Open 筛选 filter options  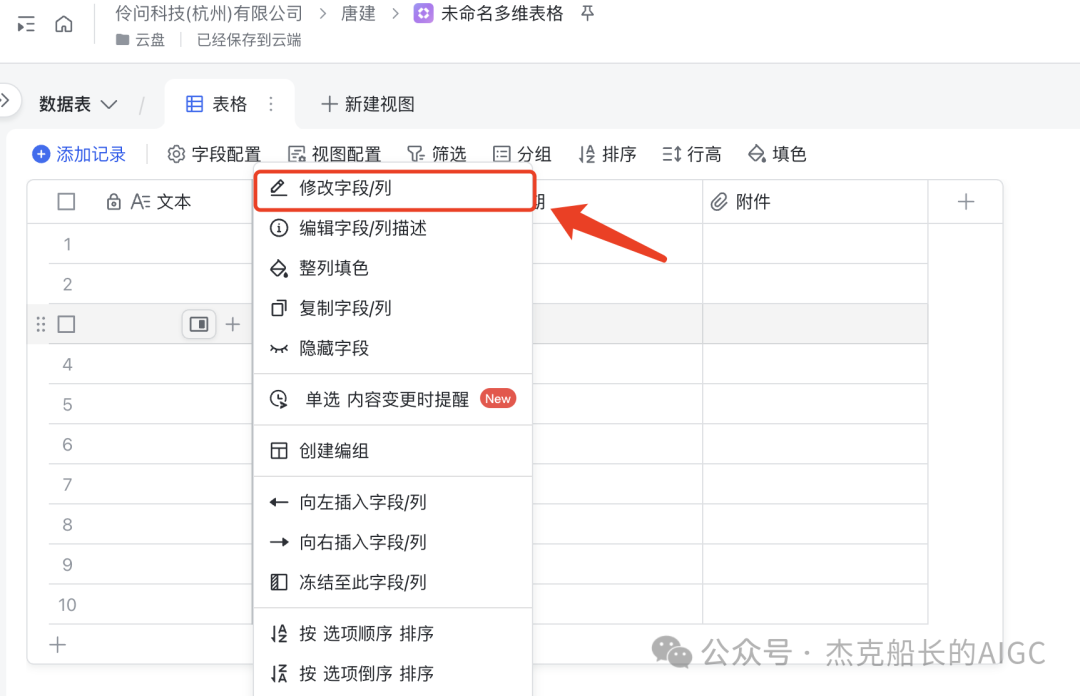pos(437,154)
